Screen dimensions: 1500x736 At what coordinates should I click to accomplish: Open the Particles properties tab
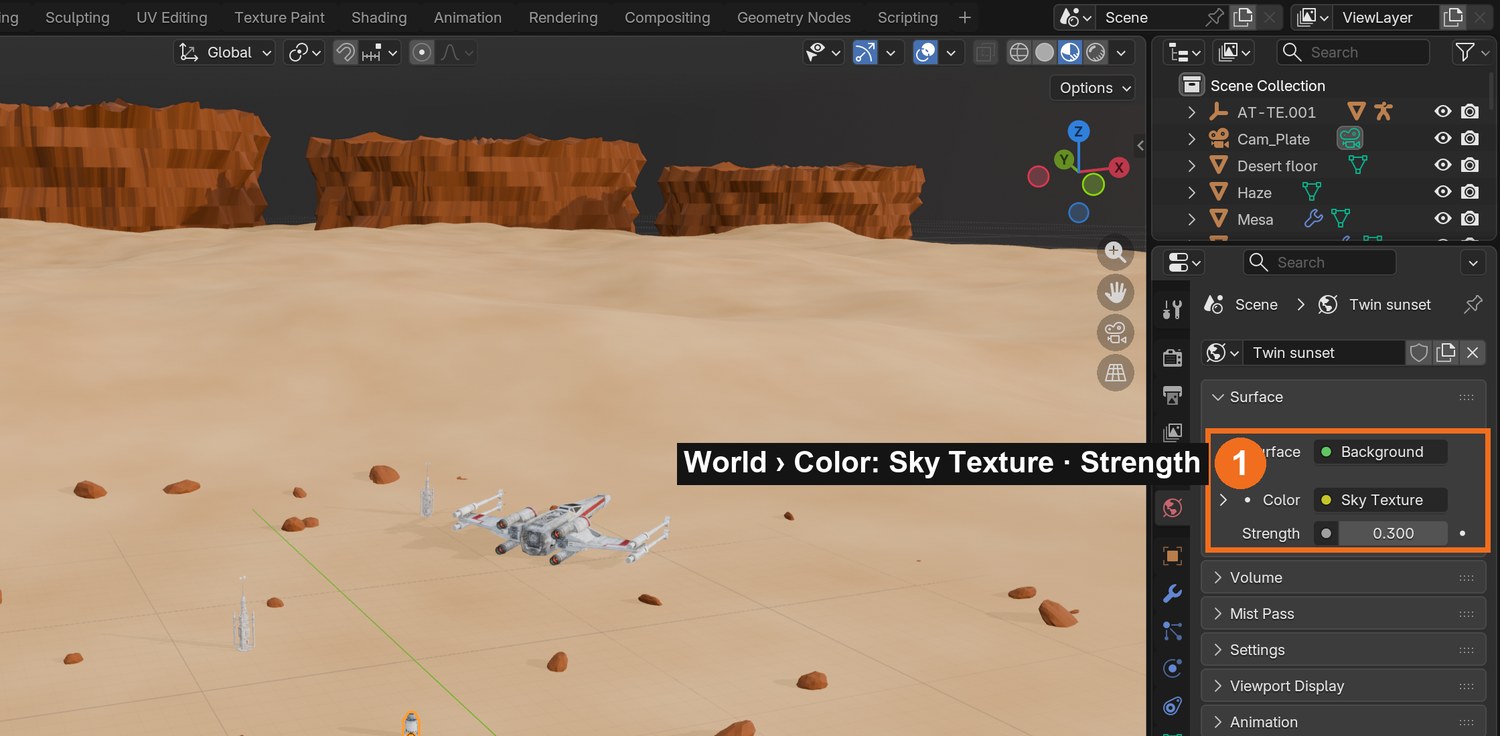click(1172, 631)
